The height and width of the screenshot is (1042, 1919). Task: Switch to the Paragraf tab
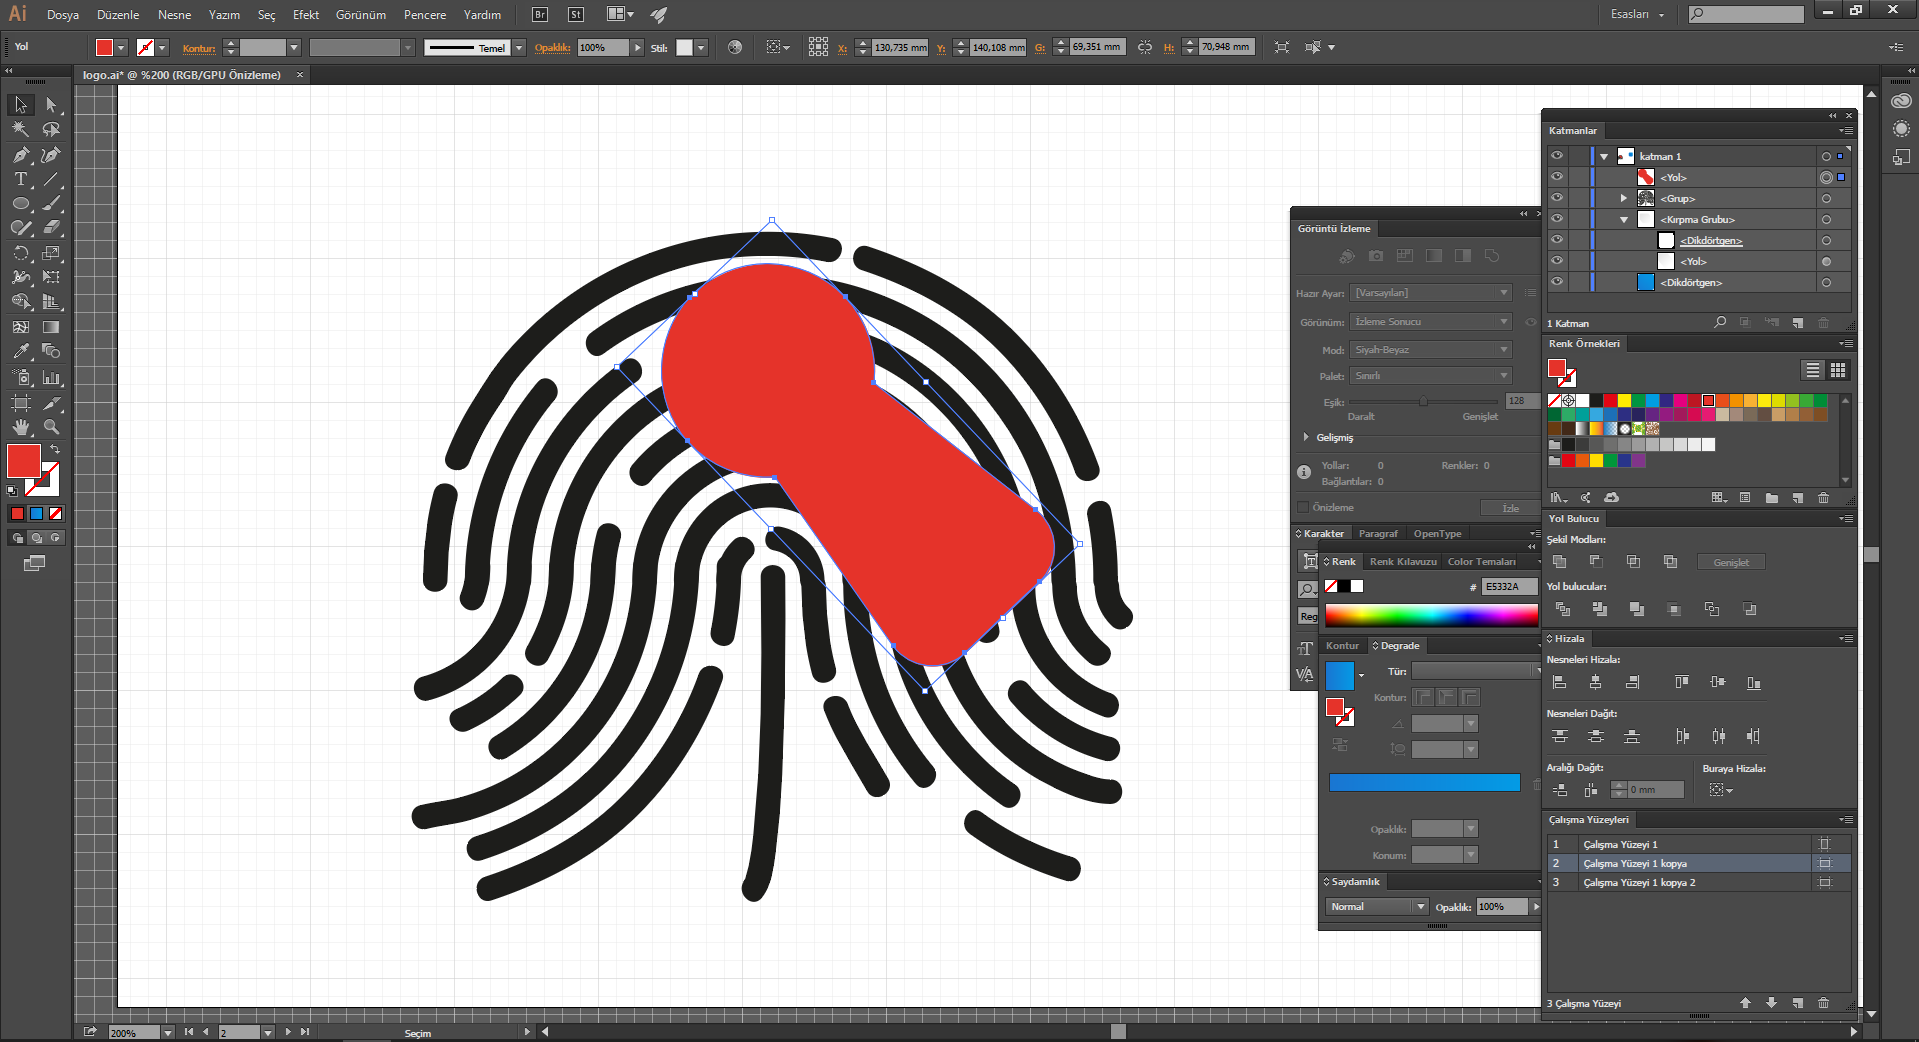[x=1378, y=534]
